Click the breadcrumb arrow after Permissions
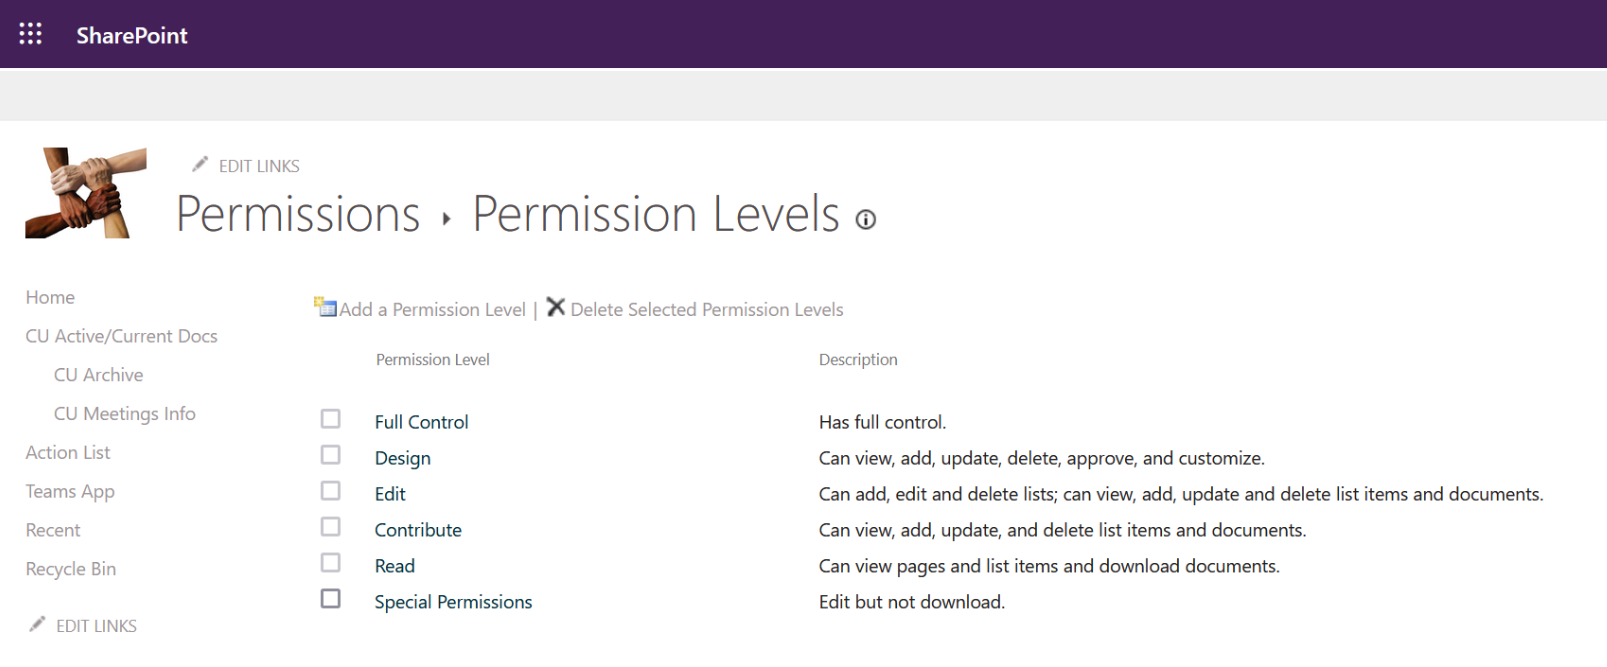This screenshot has width=1607, height=667. coord(446,219)
